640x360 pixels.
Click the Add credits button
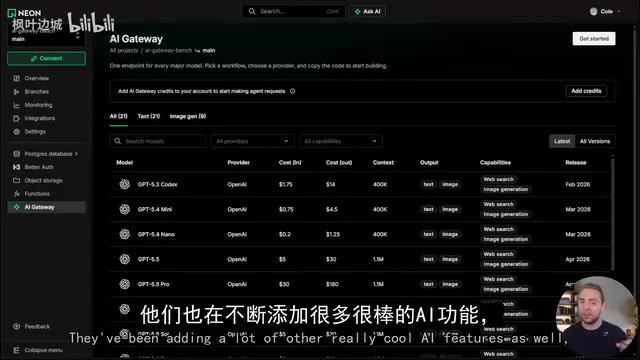(x=586, y=91)
